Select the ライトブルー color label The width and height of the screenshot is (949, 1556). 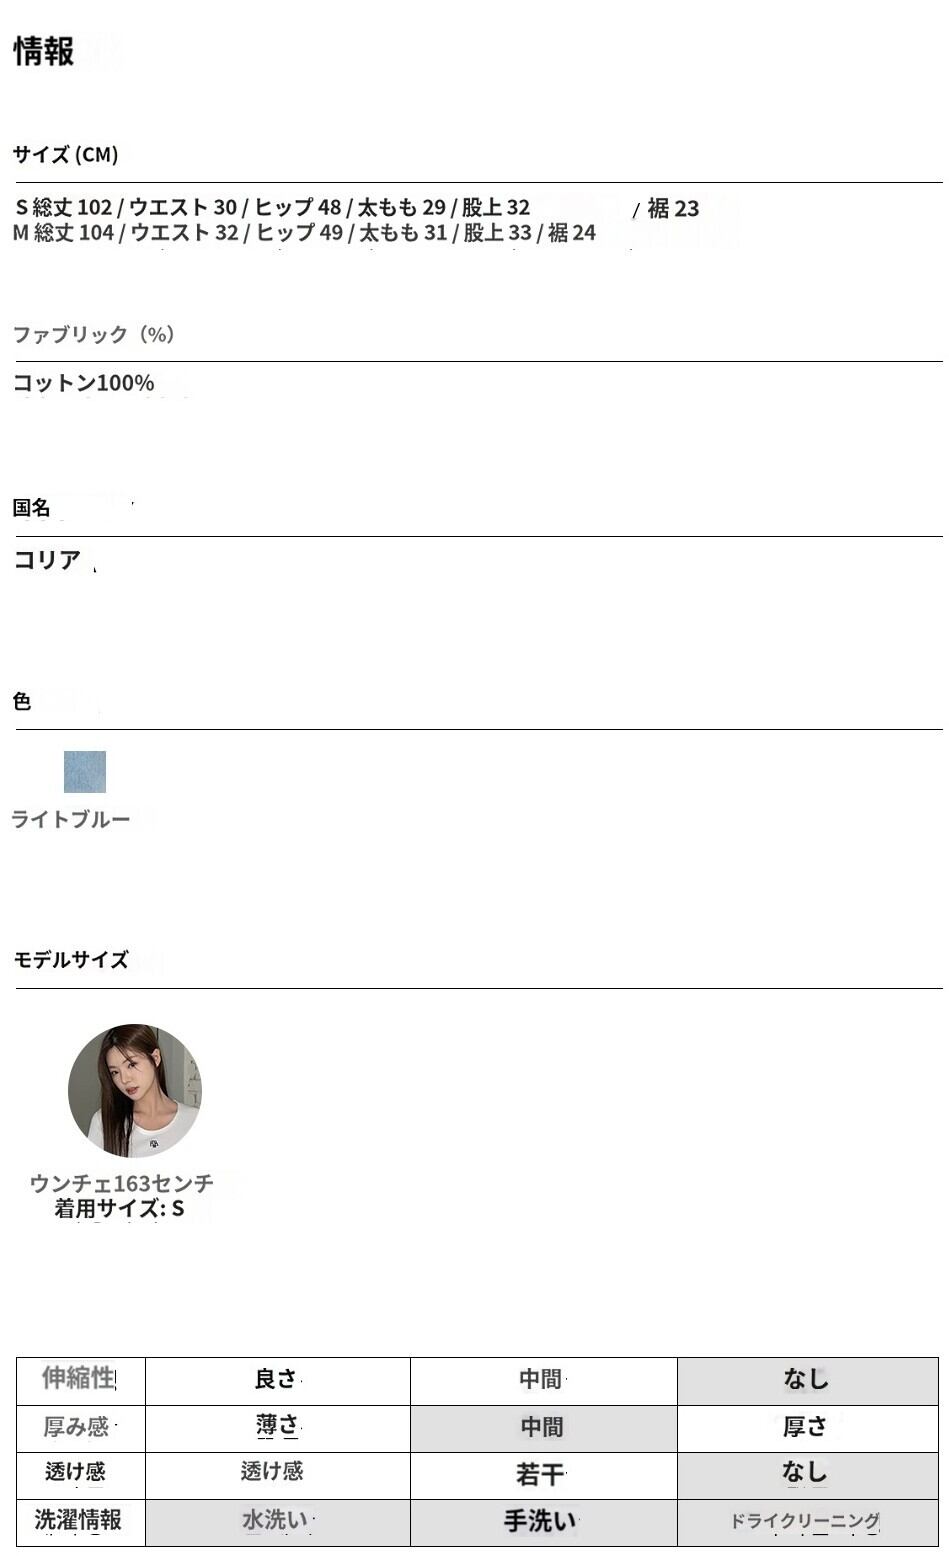(70, 820)
